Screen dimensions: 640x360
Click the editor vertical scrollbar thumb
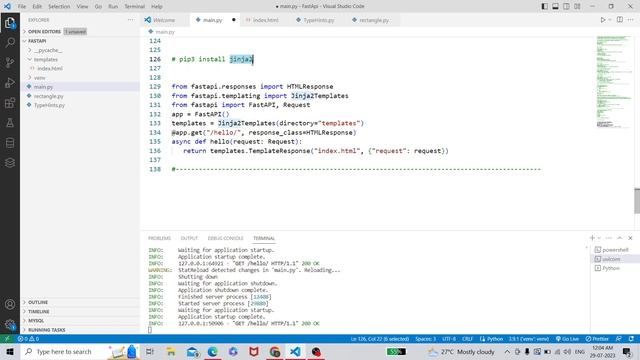[637, 201]
